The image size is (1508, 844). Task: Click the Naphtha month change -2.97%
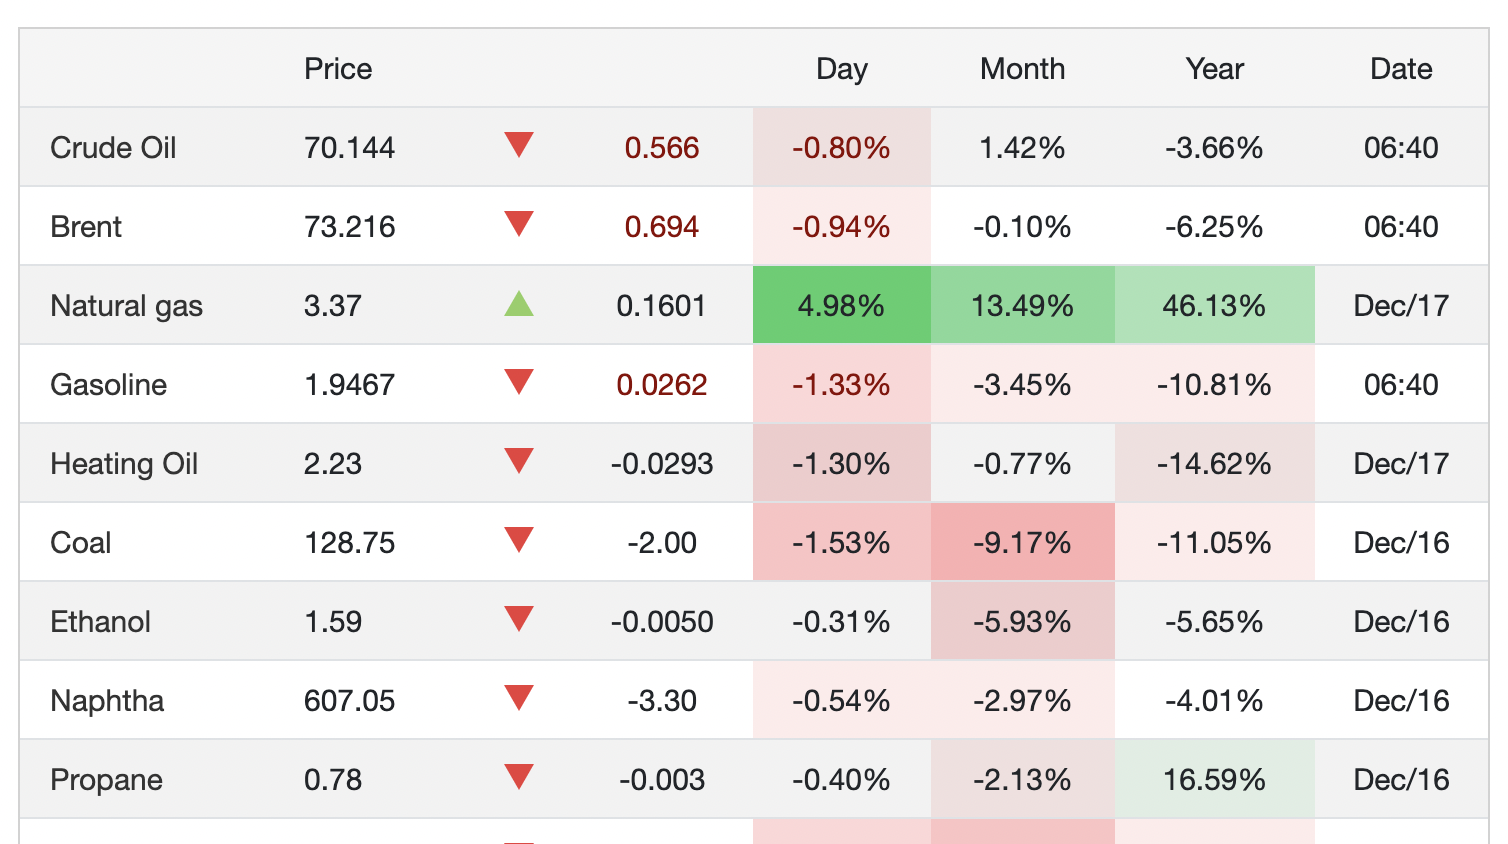(x=1022, y=701)
